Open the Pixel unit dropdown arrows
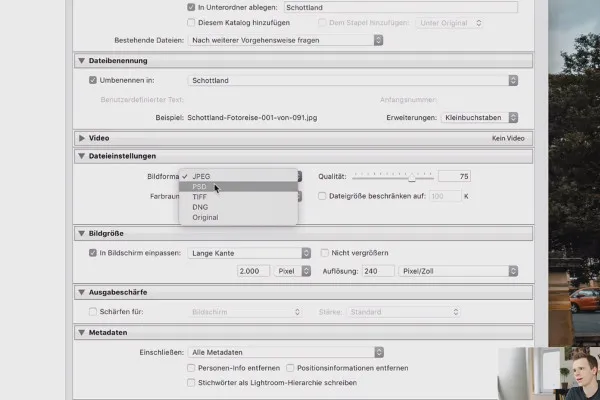Screen dimensions: 600x400 tap(306, 271)
